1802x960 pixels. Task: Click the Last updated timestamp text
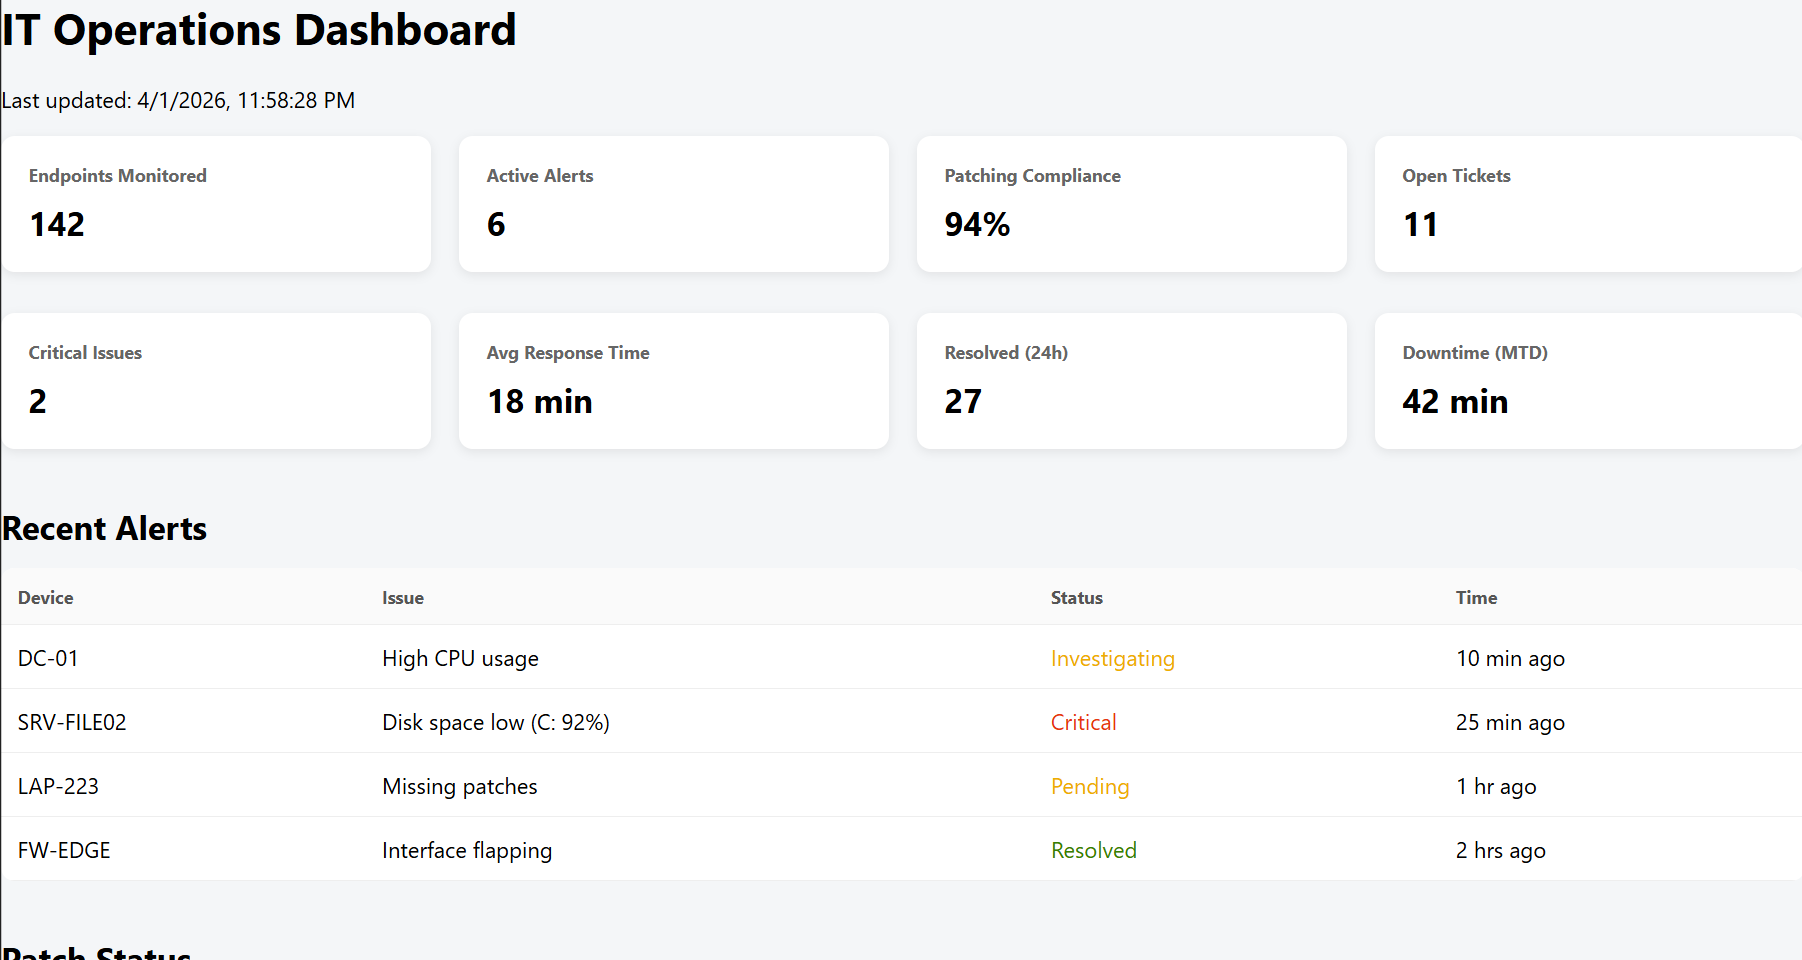pyautogui.click(x=178, y=100)
